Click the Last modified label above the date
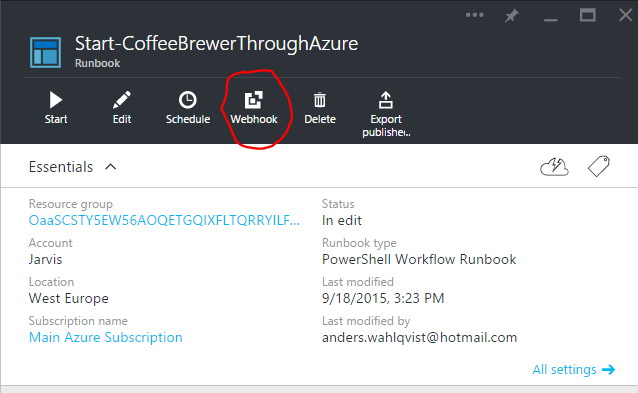638x393 pixels. [358, 282]
